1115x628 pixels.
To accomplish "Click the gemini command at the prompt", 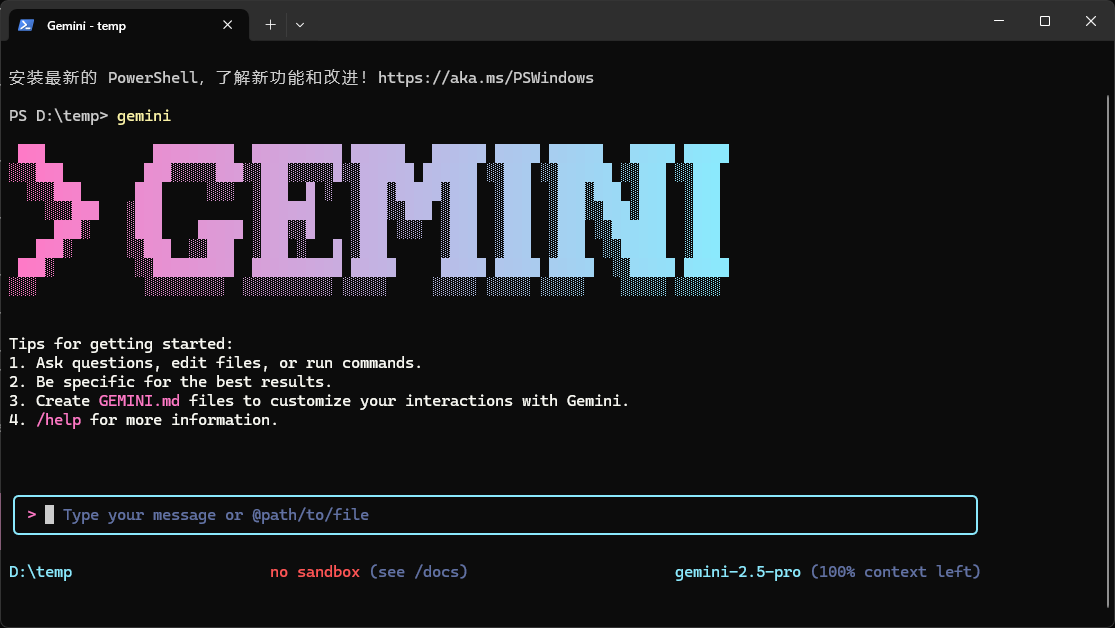I will [x=144, y=116].
